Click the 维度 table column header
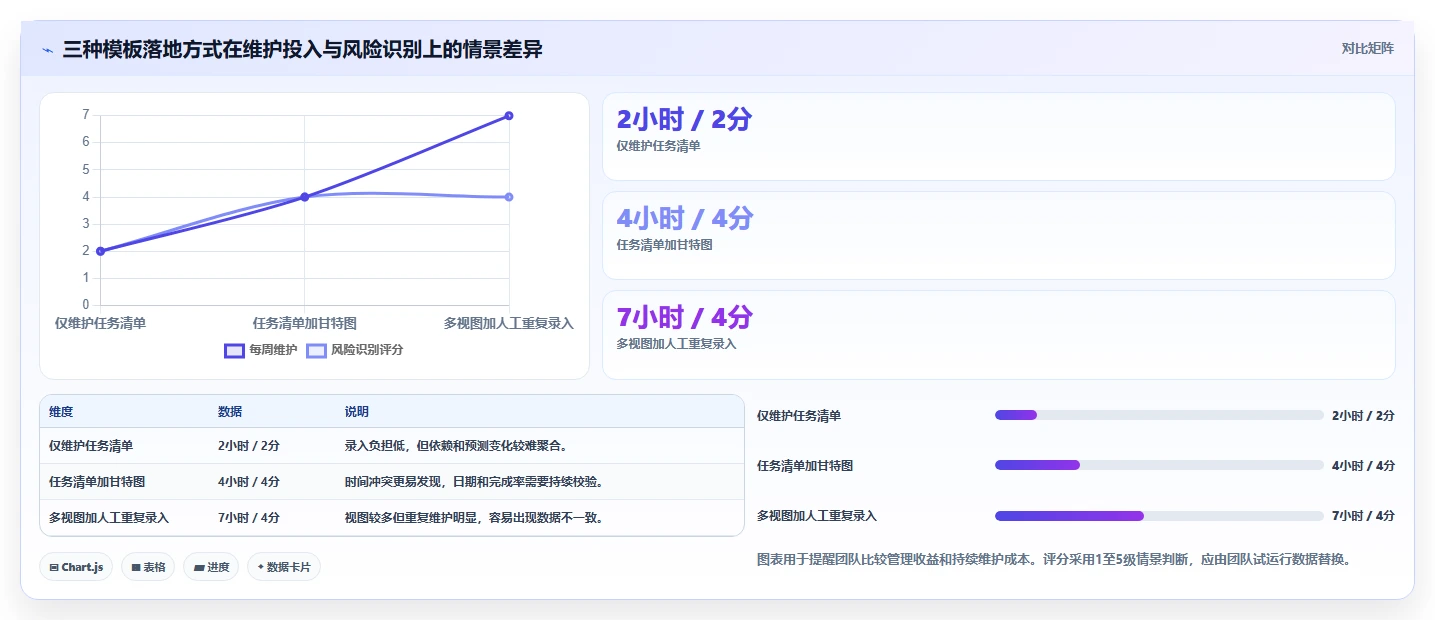This screenshot has height=620, width=1435. [61, 412]
